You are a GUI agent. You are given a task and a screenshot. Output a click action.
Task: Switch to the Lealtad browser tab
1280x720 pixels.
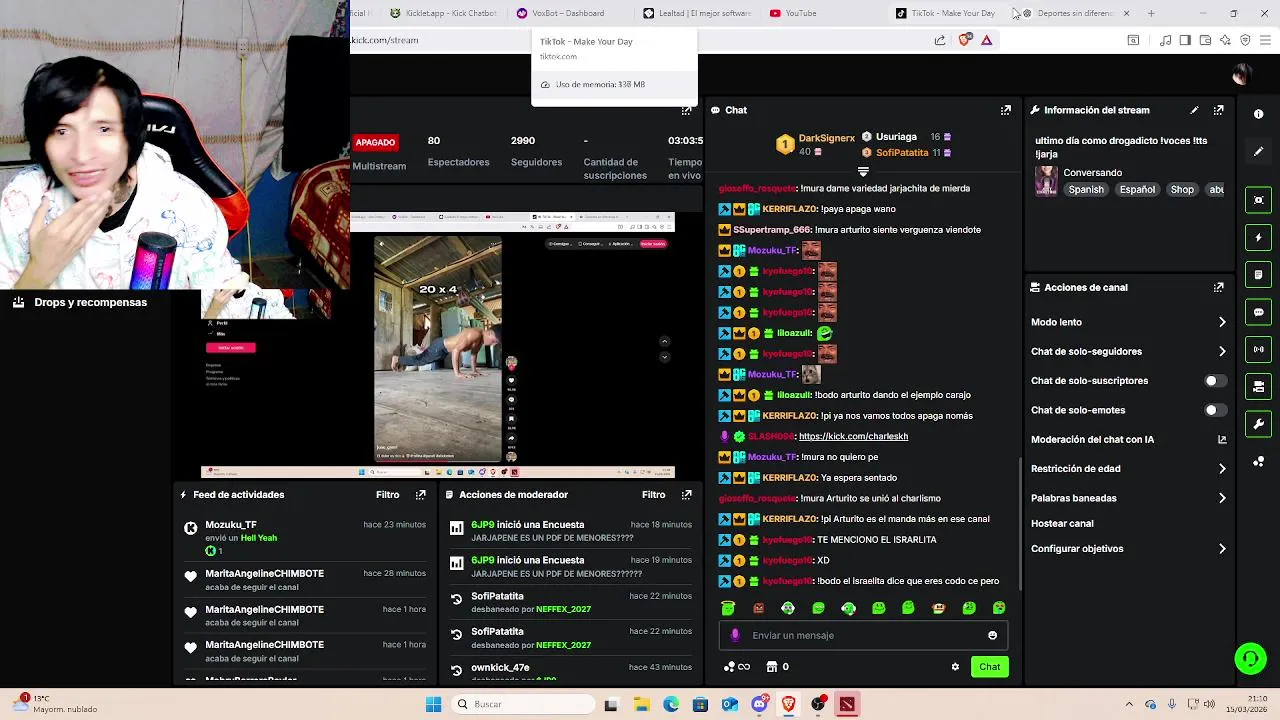tap(697, 13)
